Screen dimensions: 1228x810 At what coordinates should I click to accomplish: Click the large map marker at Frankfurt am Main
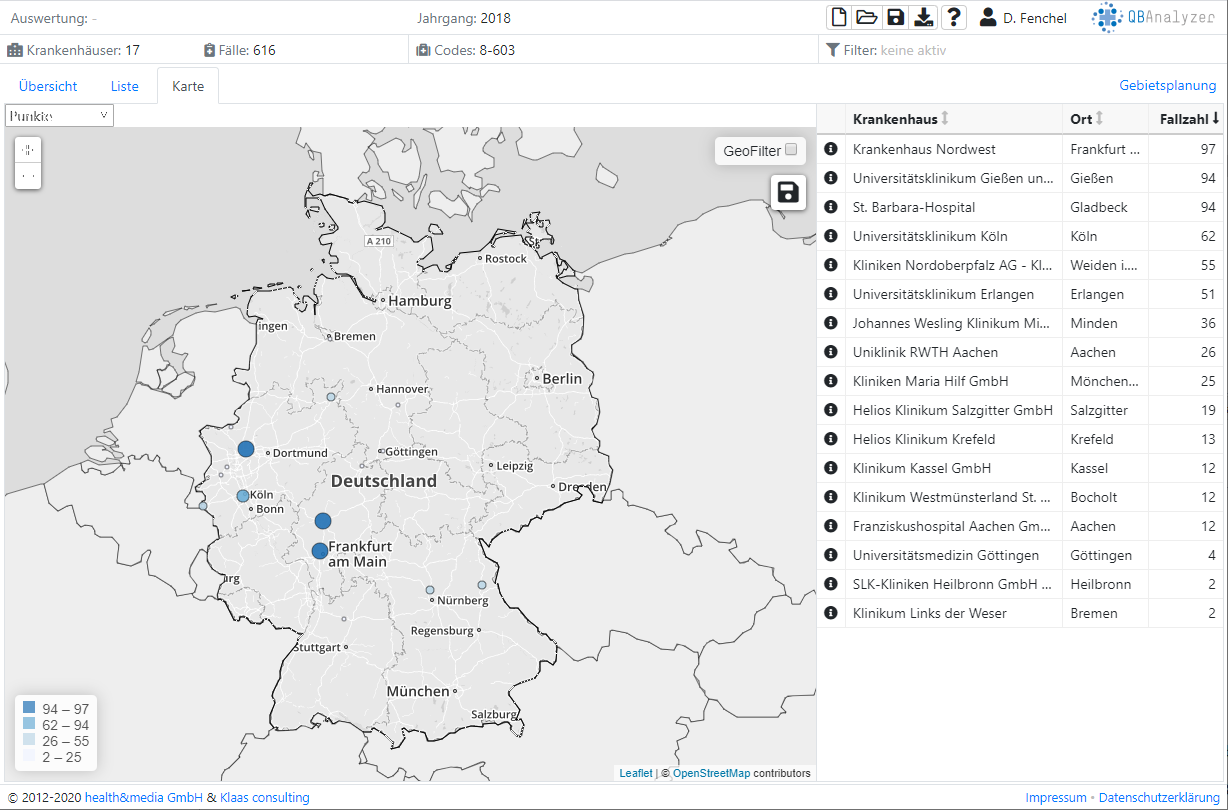tap(320, 551)
